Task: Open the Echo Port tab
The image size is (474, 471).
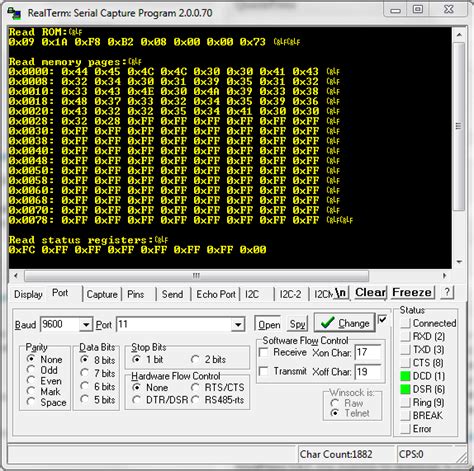Action: tap(216, 294)
